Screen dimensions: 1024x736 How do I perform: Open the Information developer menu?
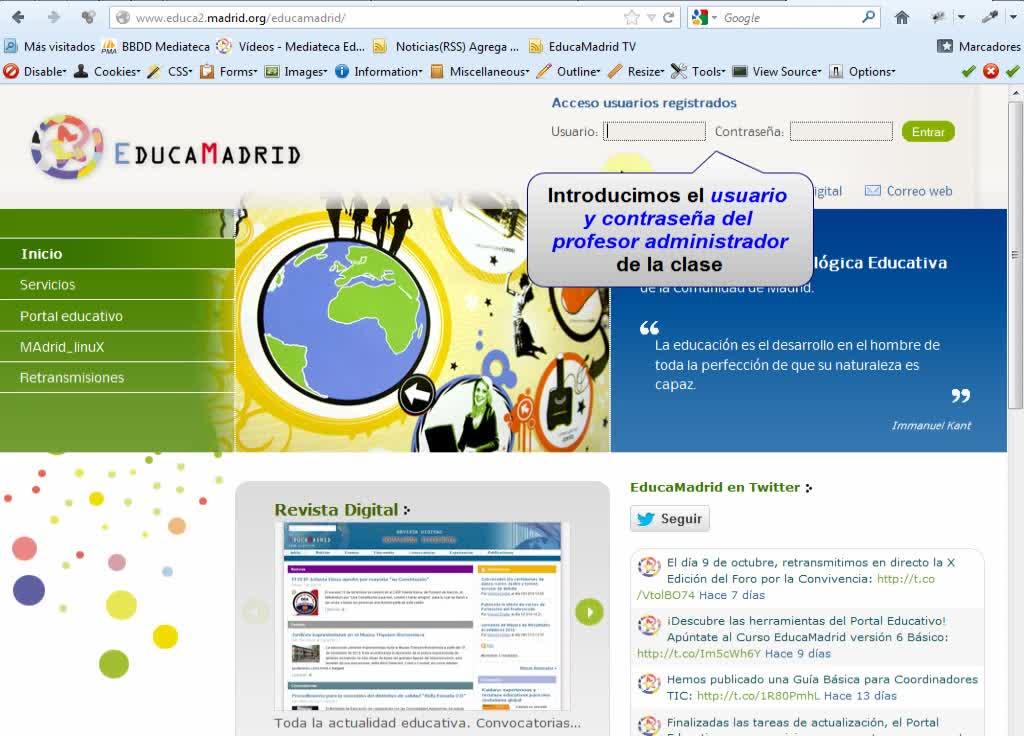click(x=379, y=71)
